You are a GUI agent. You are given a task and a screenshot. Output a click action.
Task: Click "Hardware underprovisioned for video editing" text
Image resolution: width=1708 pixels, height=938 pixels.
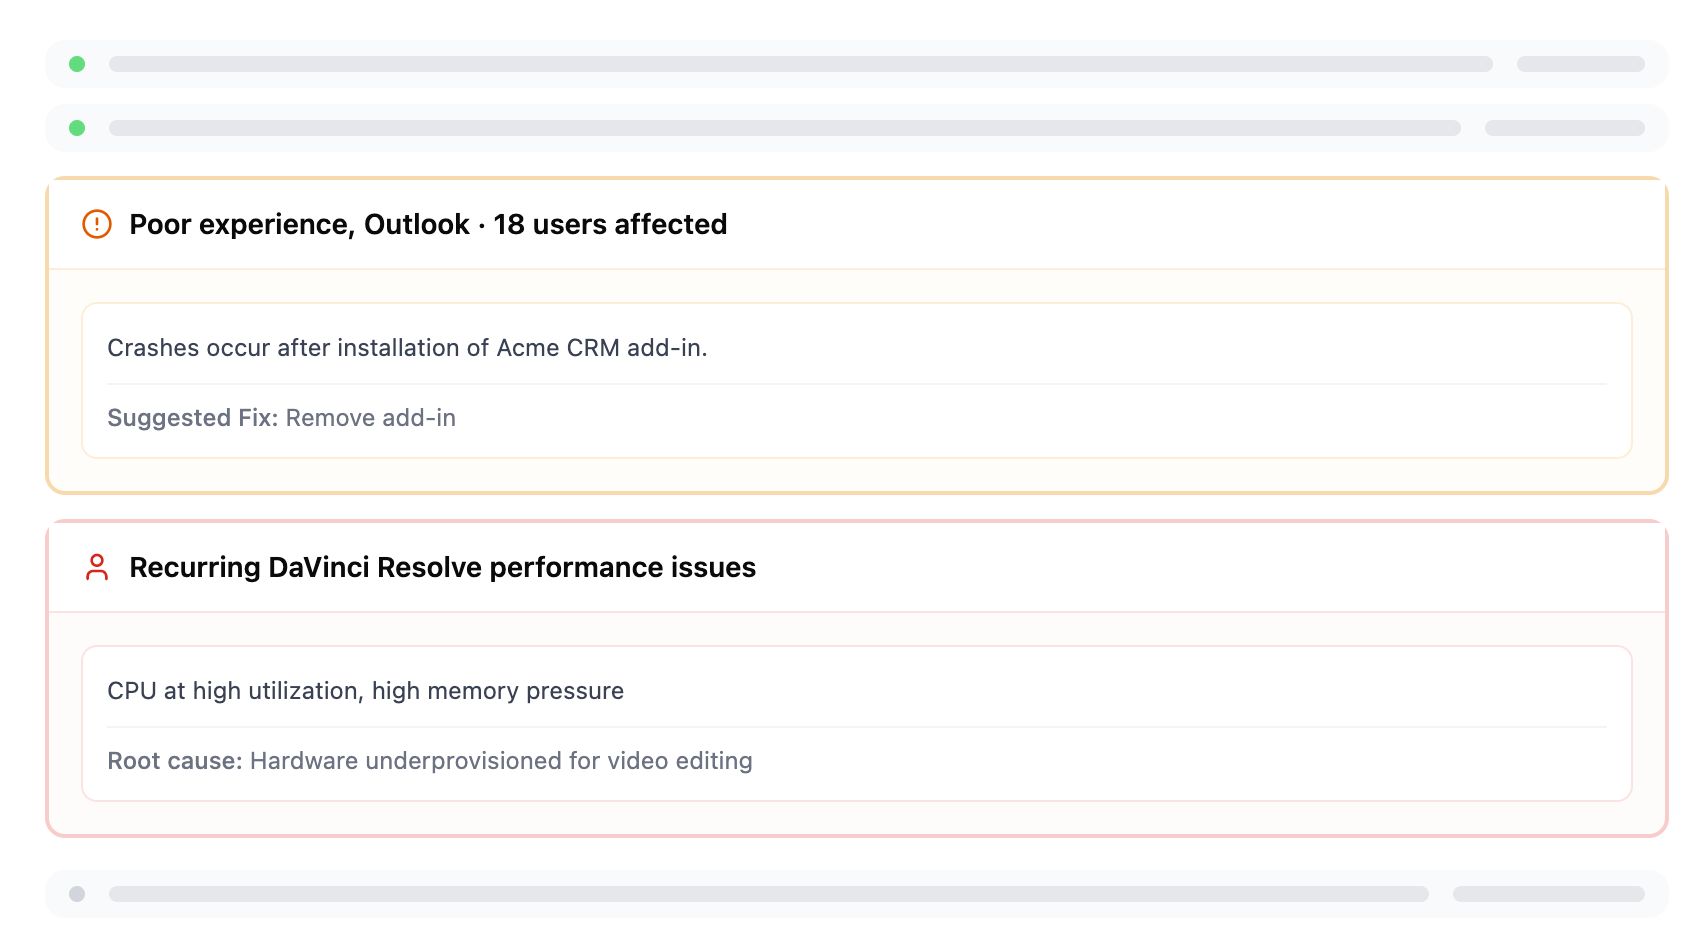(500, 761)
